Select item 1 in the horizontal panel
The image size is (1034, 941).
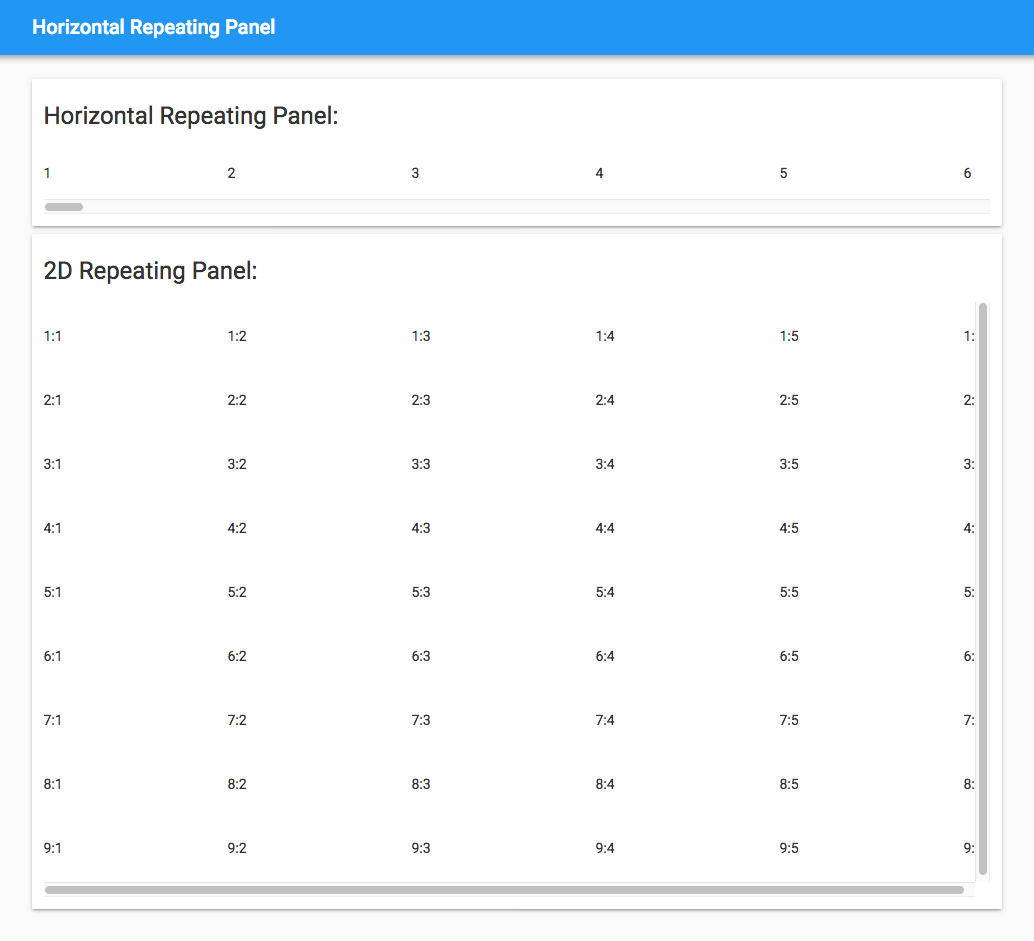(47, 173)
